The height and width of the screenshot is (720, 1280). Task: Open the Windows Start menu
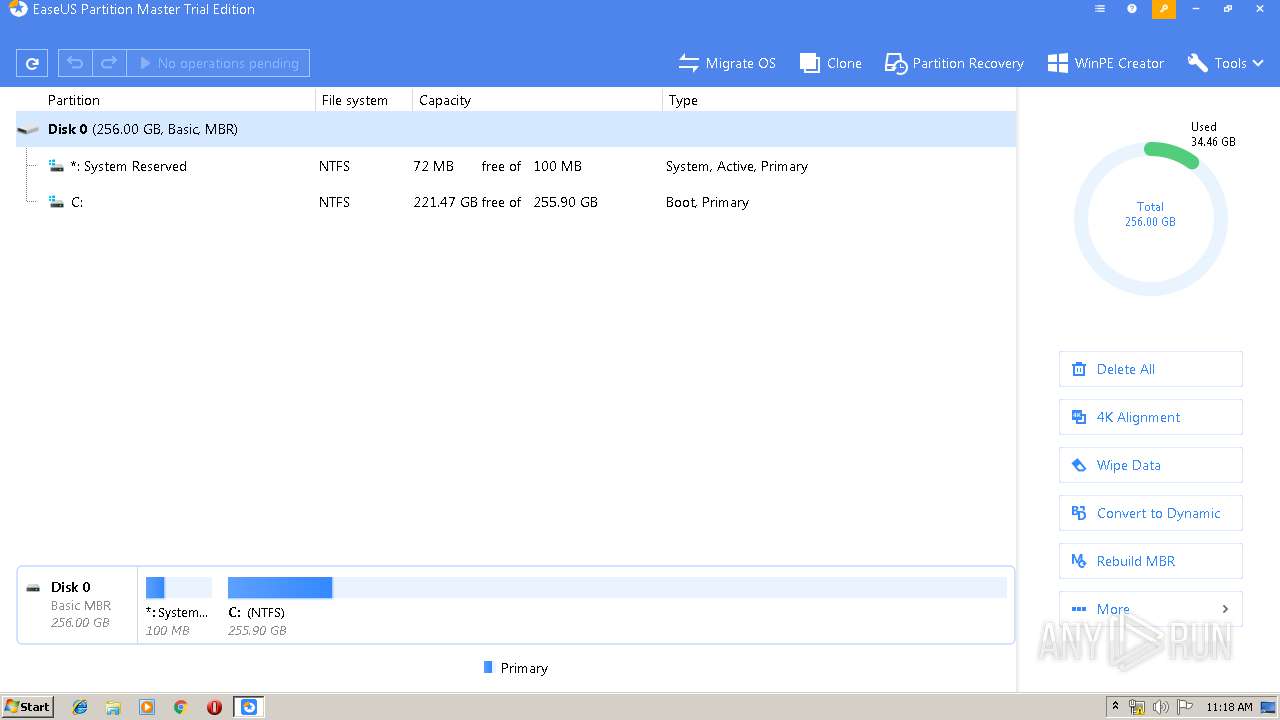(28, 706)
